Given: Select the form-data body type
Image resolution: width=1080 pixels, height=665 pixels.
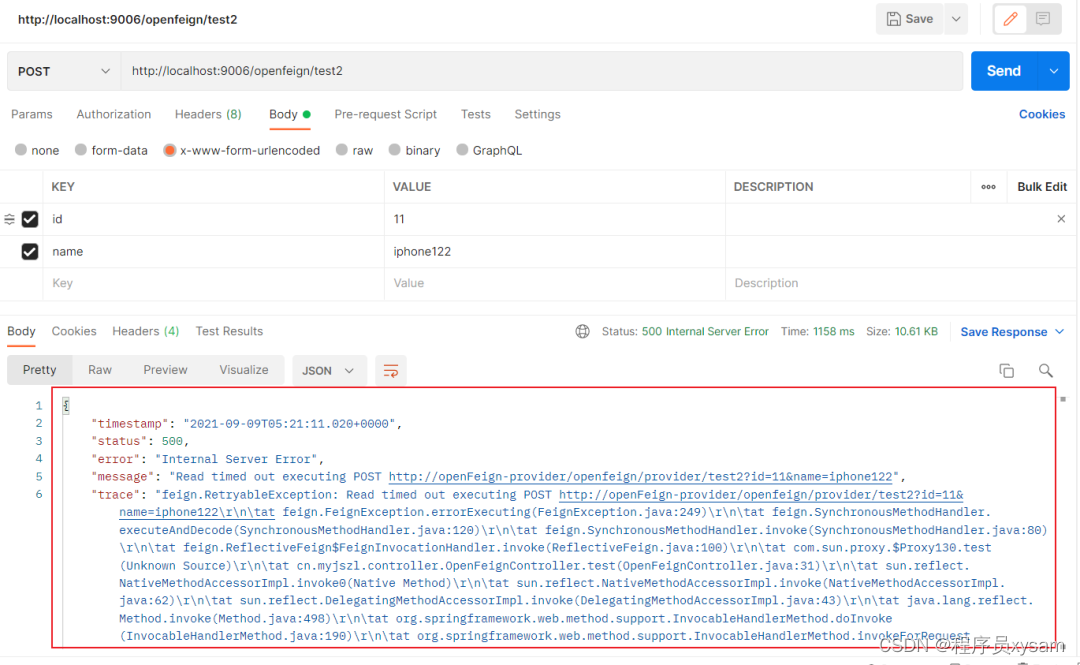Looking at the screenshot, I should point(81,150).
